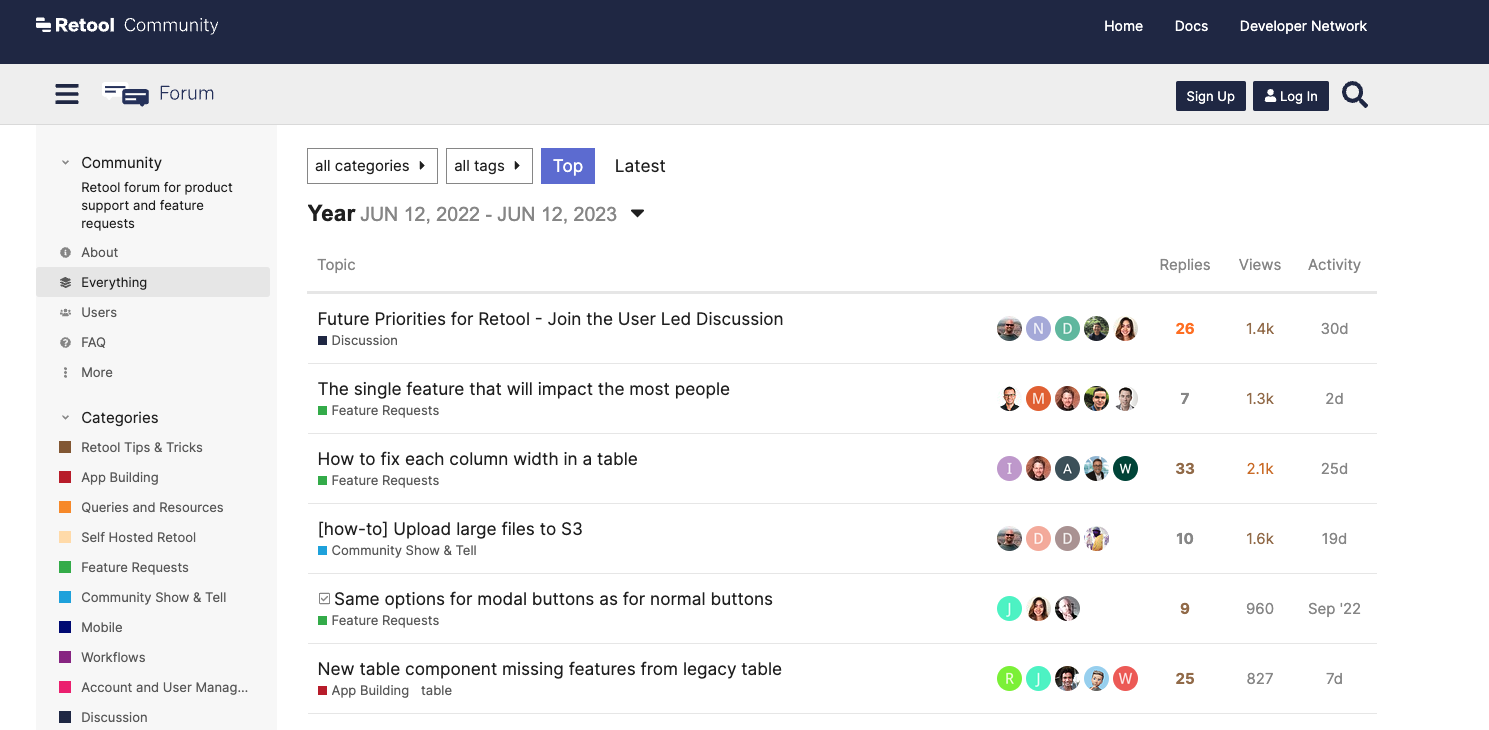The image size is (1489, 730).
Task: Click the 'A' avatar on column width topic
Action: pyautogui.click(x=1067, y=468)
